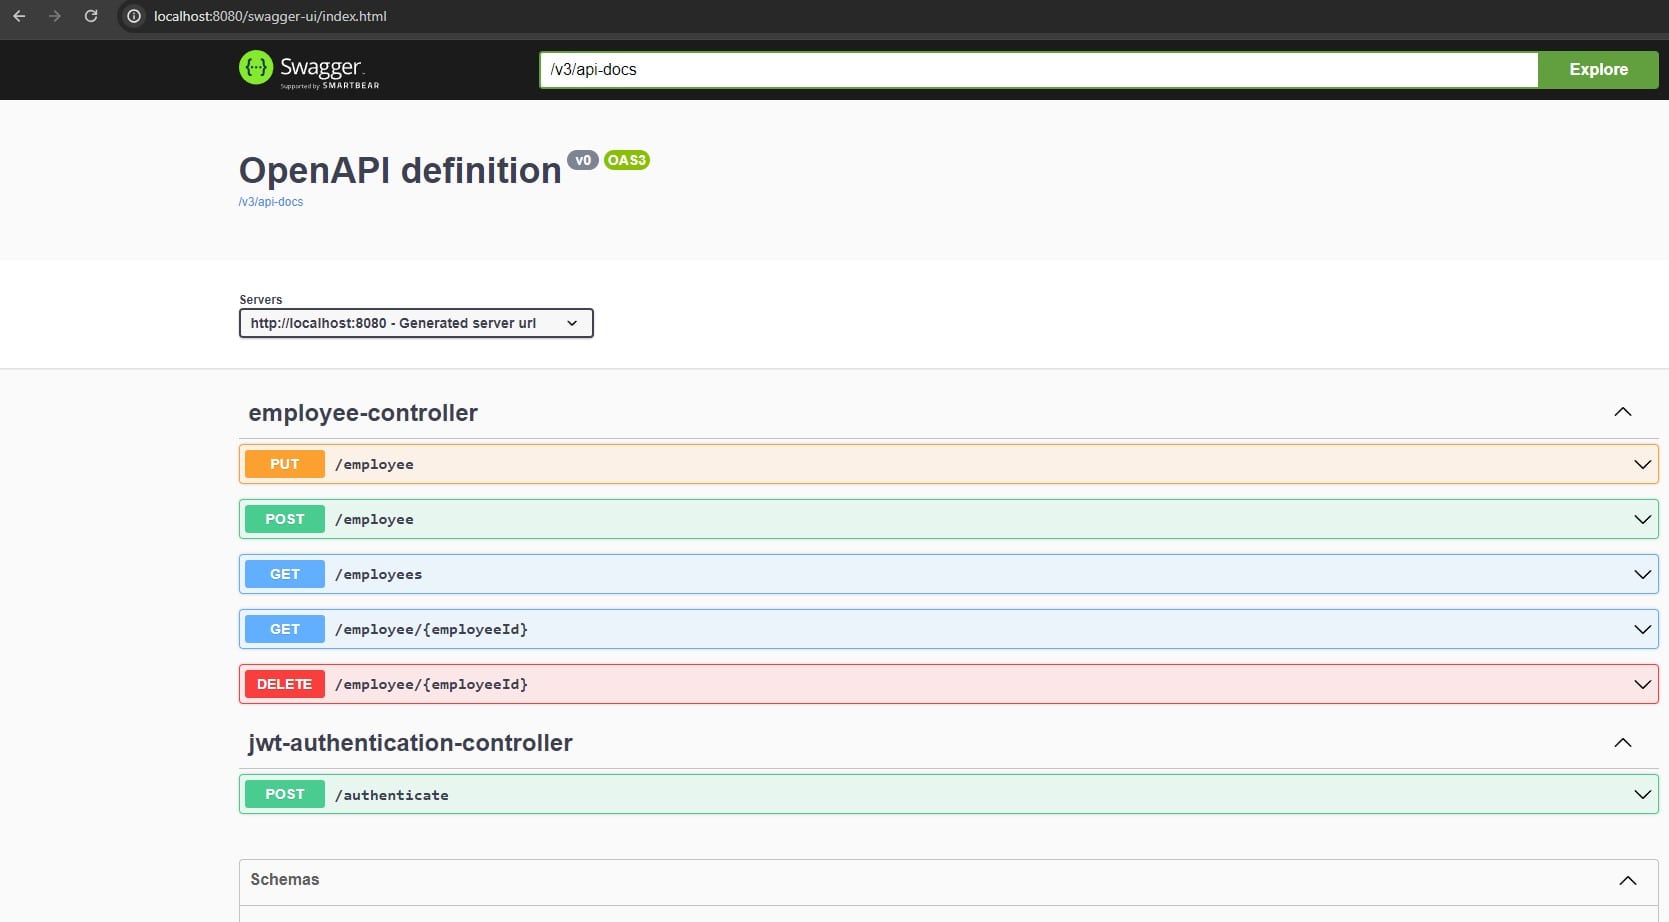1669x922 pixels.
Task: Open the /v3/api-docs link under title
Action: [271, 202]
